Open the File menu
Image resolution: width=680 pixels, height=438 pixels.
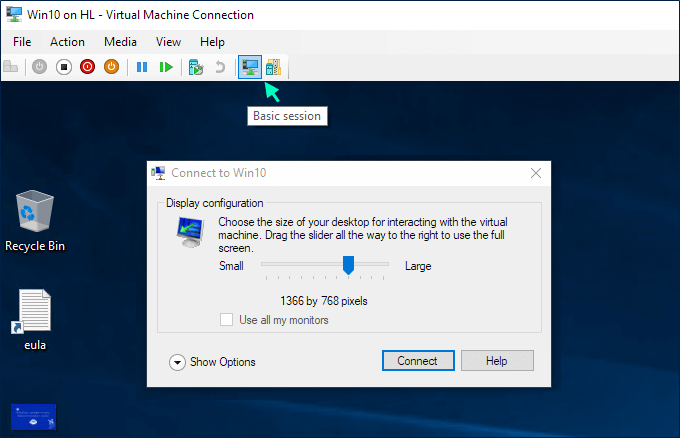click(x=22, y=42)
